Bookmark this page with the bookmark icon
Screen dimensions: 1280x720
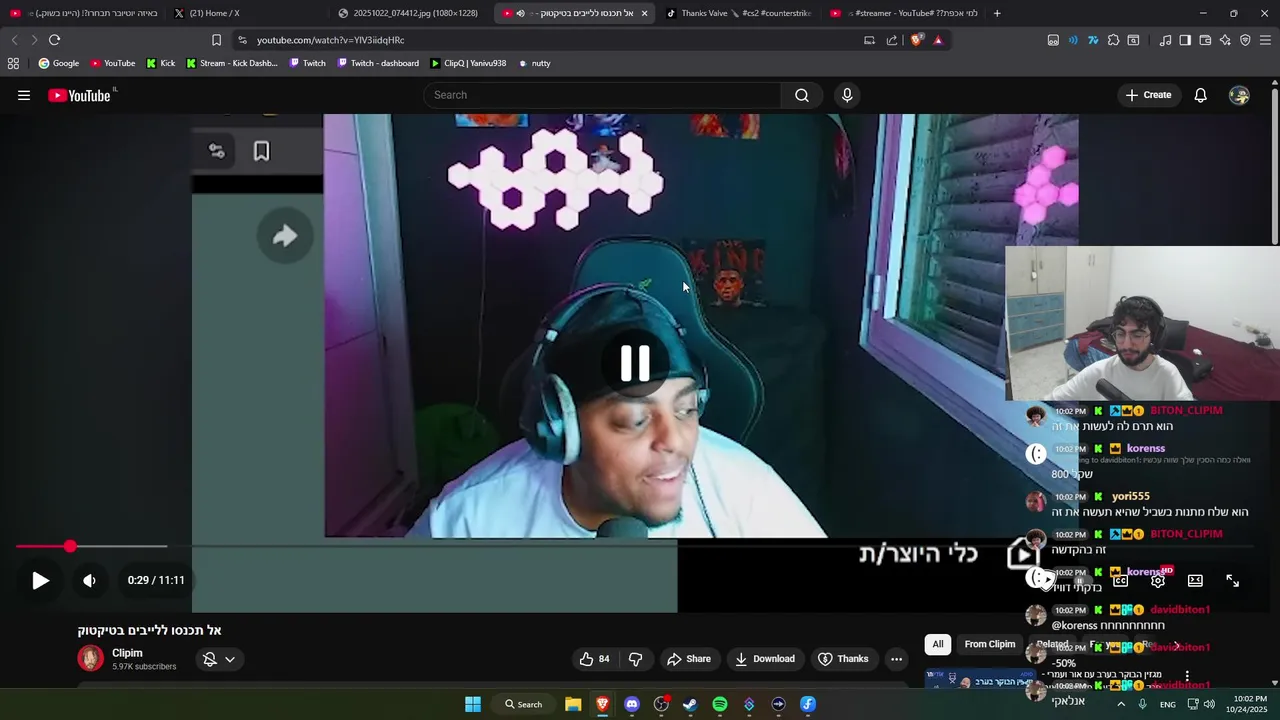pyautogui.click(x=216, y=40)
